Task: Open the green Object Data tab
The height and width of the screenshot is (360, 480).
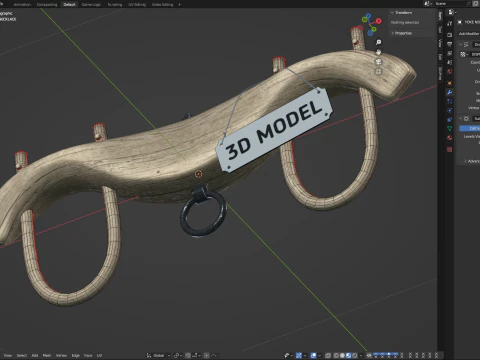Action: click(450, 128)
